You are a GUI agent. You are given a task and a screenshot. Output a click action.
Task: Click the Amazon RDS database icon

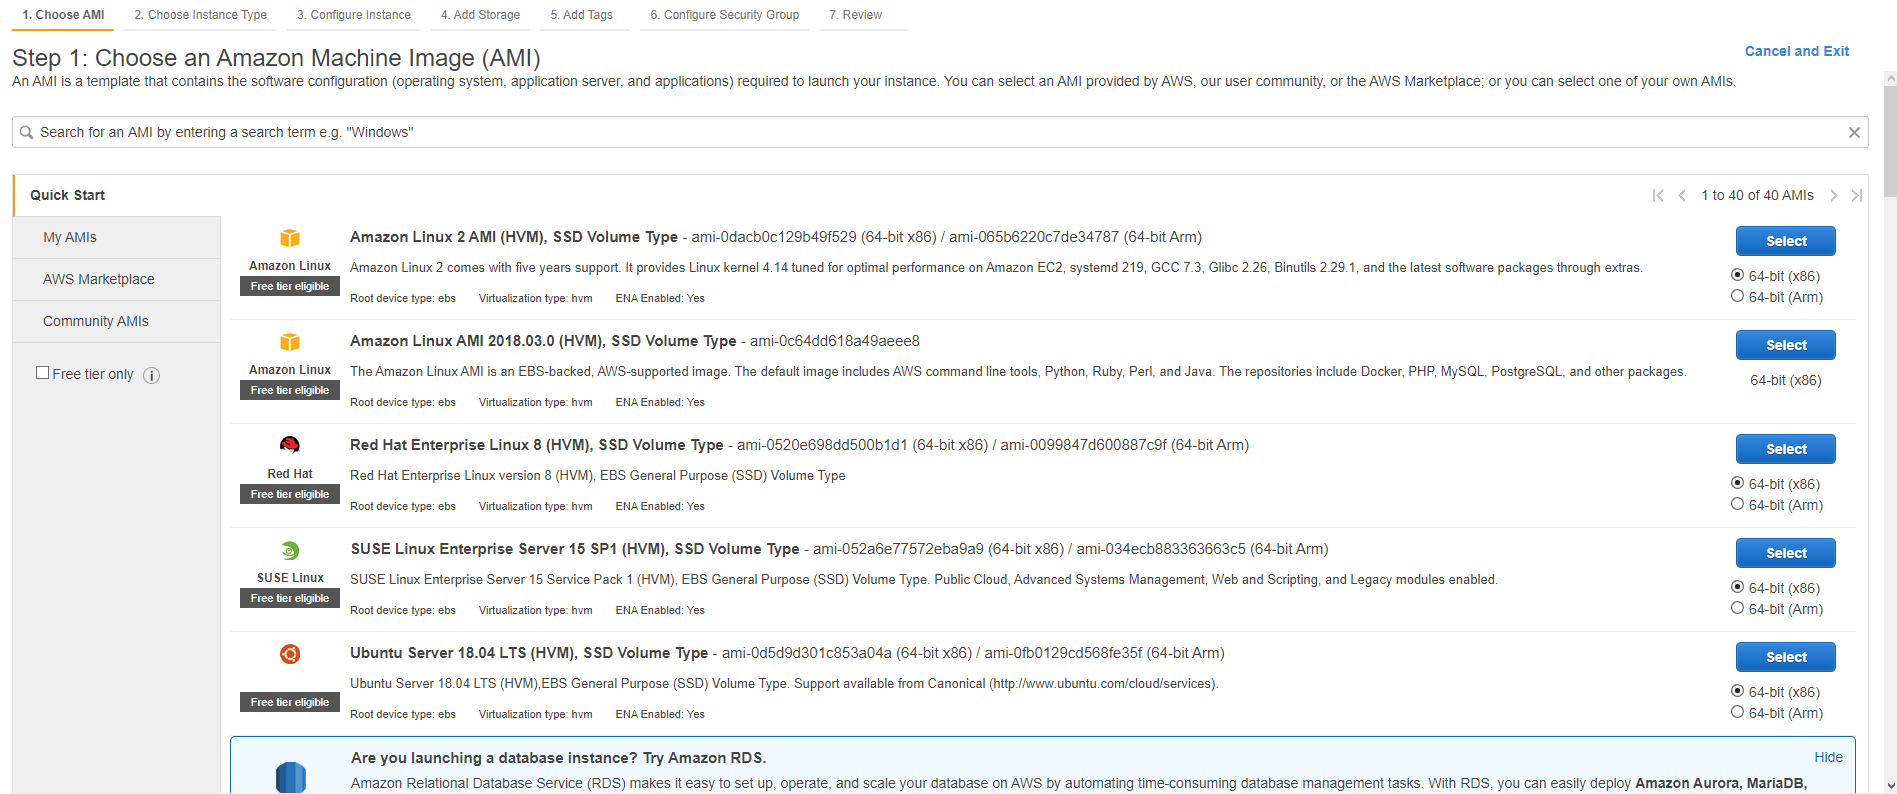click(290, 776)
